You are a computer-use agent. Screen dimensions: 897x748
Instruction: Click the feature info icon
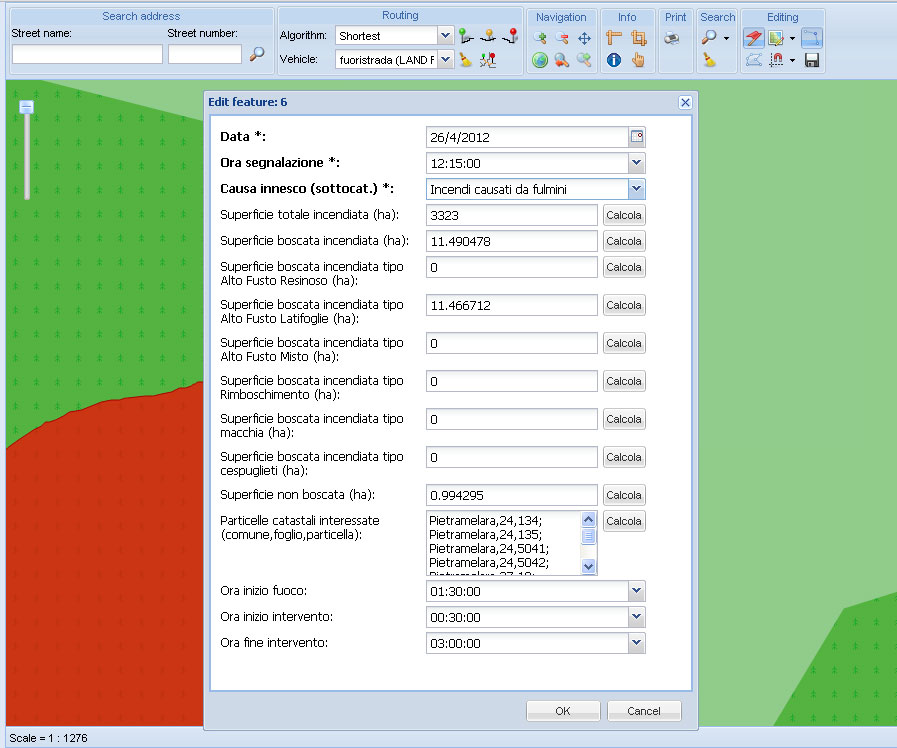pos(614,60)
